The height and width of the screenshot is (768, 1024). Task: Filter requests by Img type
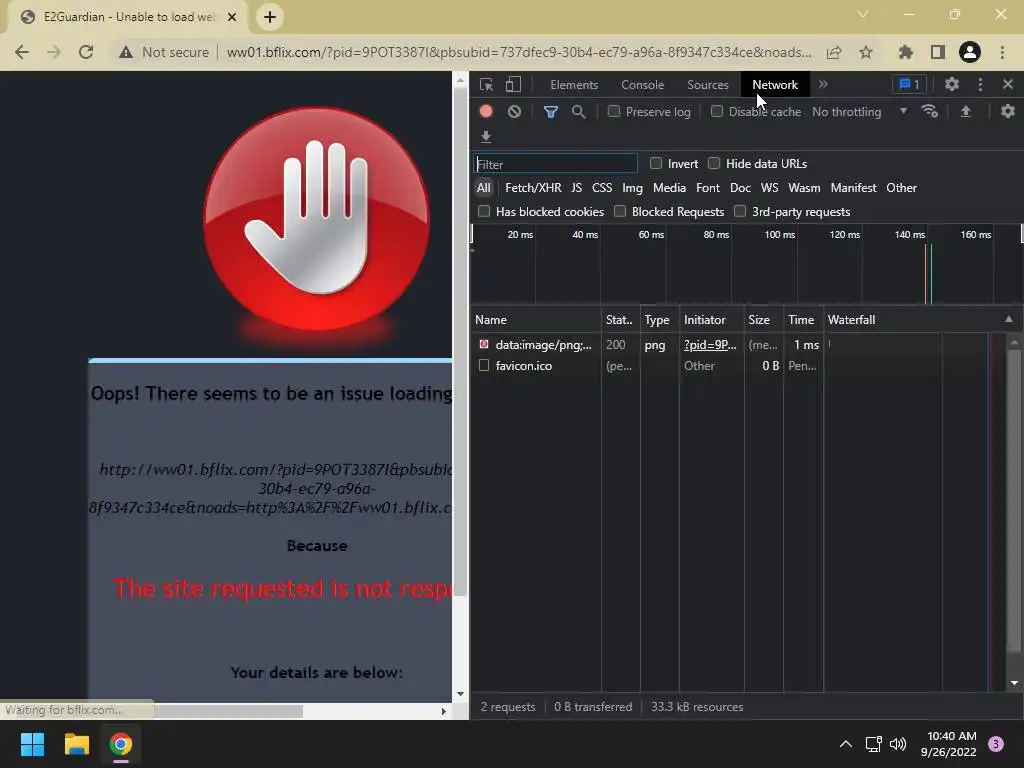pyautogui.click(x=632, y=187)
